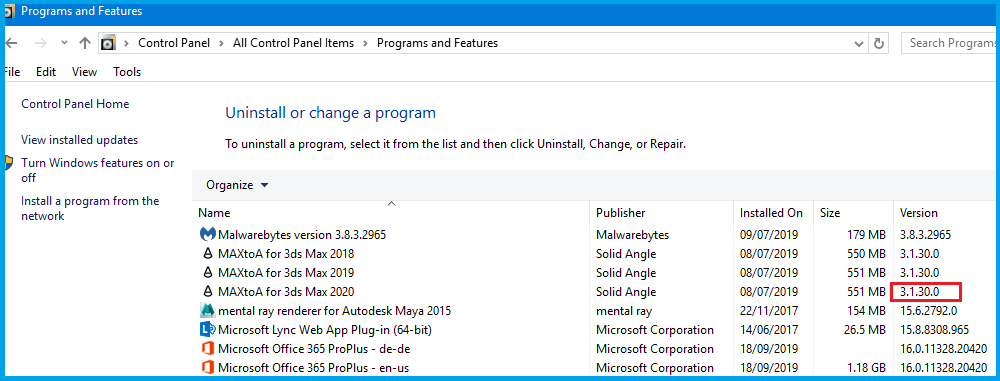Open the Tools menu
Screen dimensions: 1000x381
tap(127, 72)
